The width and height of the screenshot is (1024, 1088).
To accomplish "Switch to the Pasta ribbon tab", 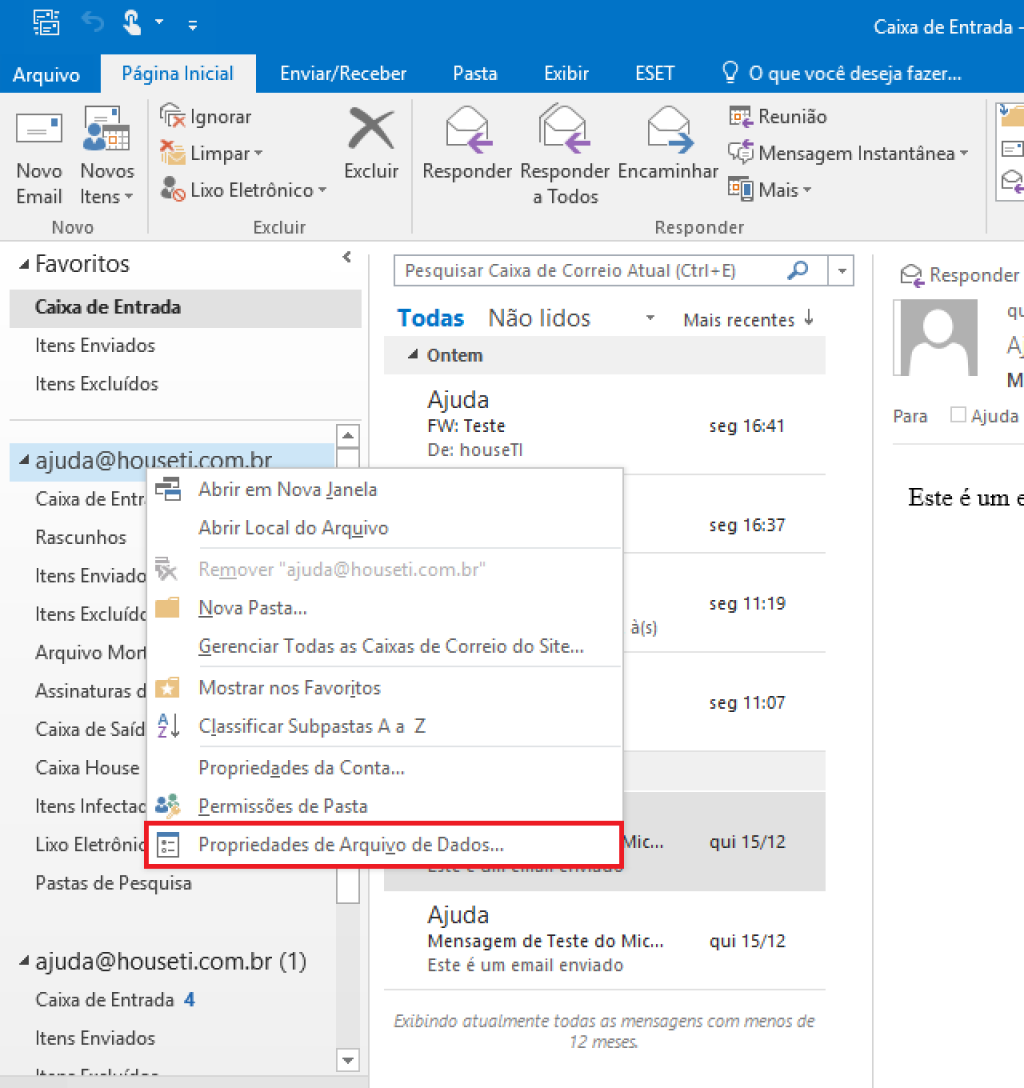I will (x=475, y=74).
